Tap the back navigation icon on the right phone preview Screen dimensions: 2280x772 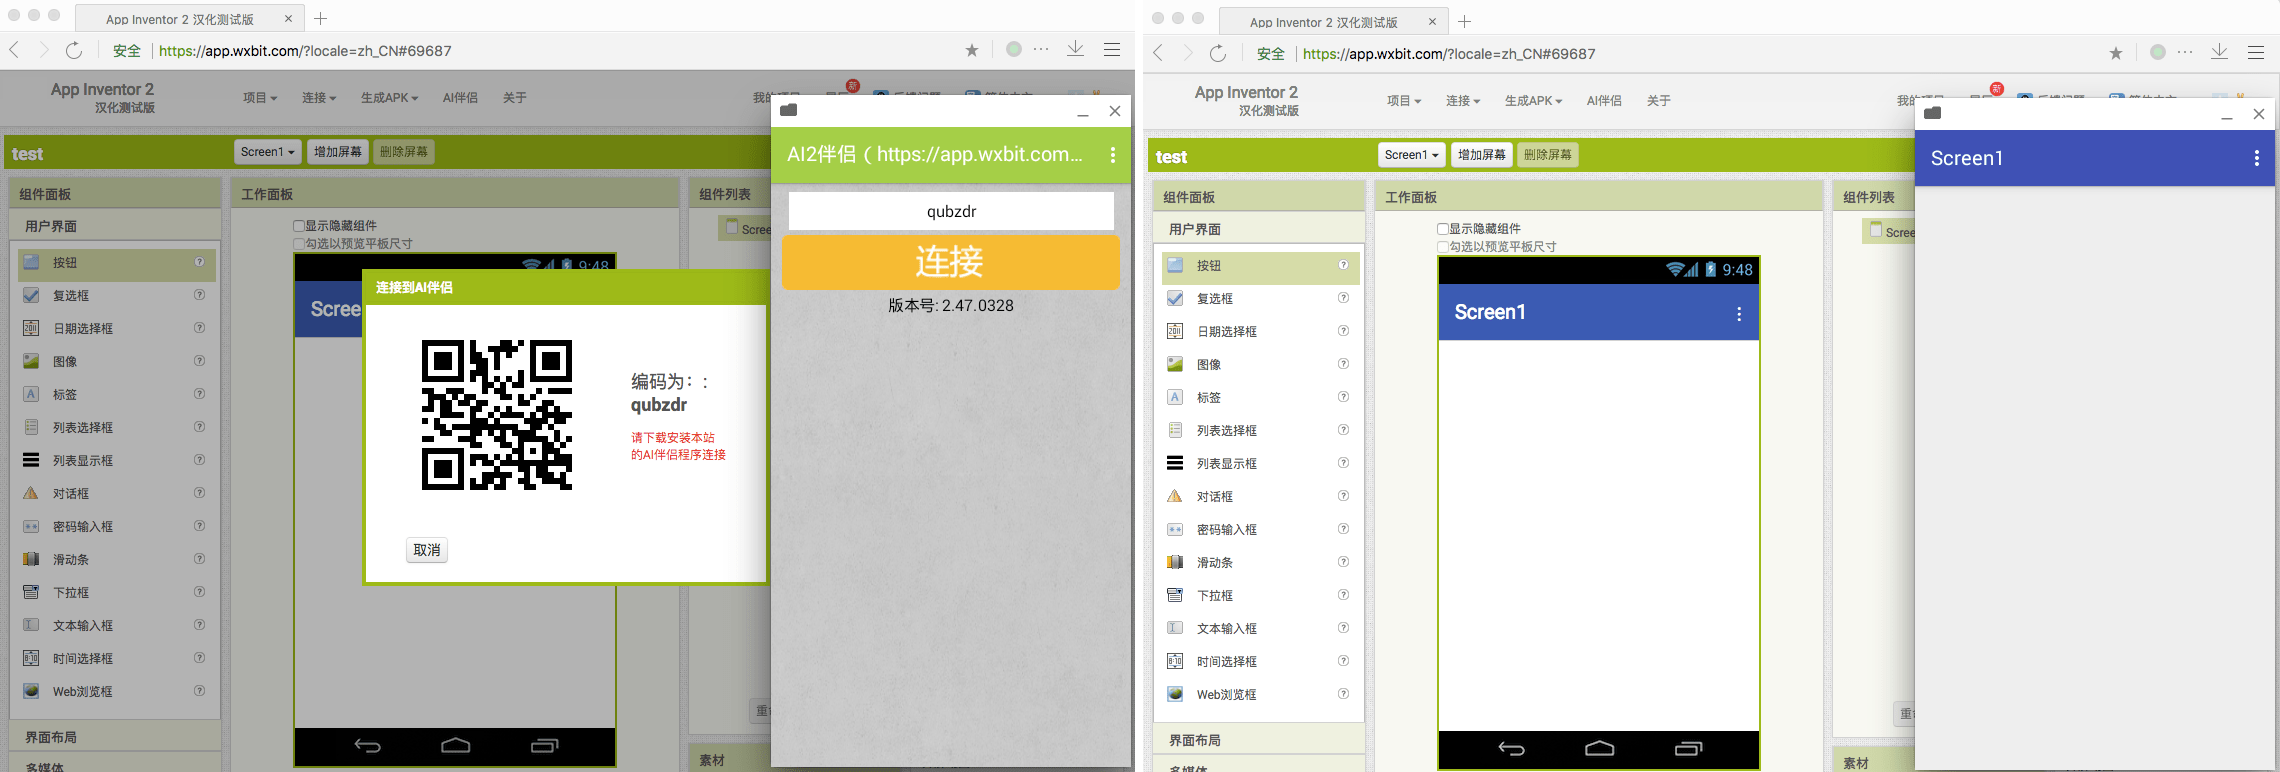coord(1511,749)
